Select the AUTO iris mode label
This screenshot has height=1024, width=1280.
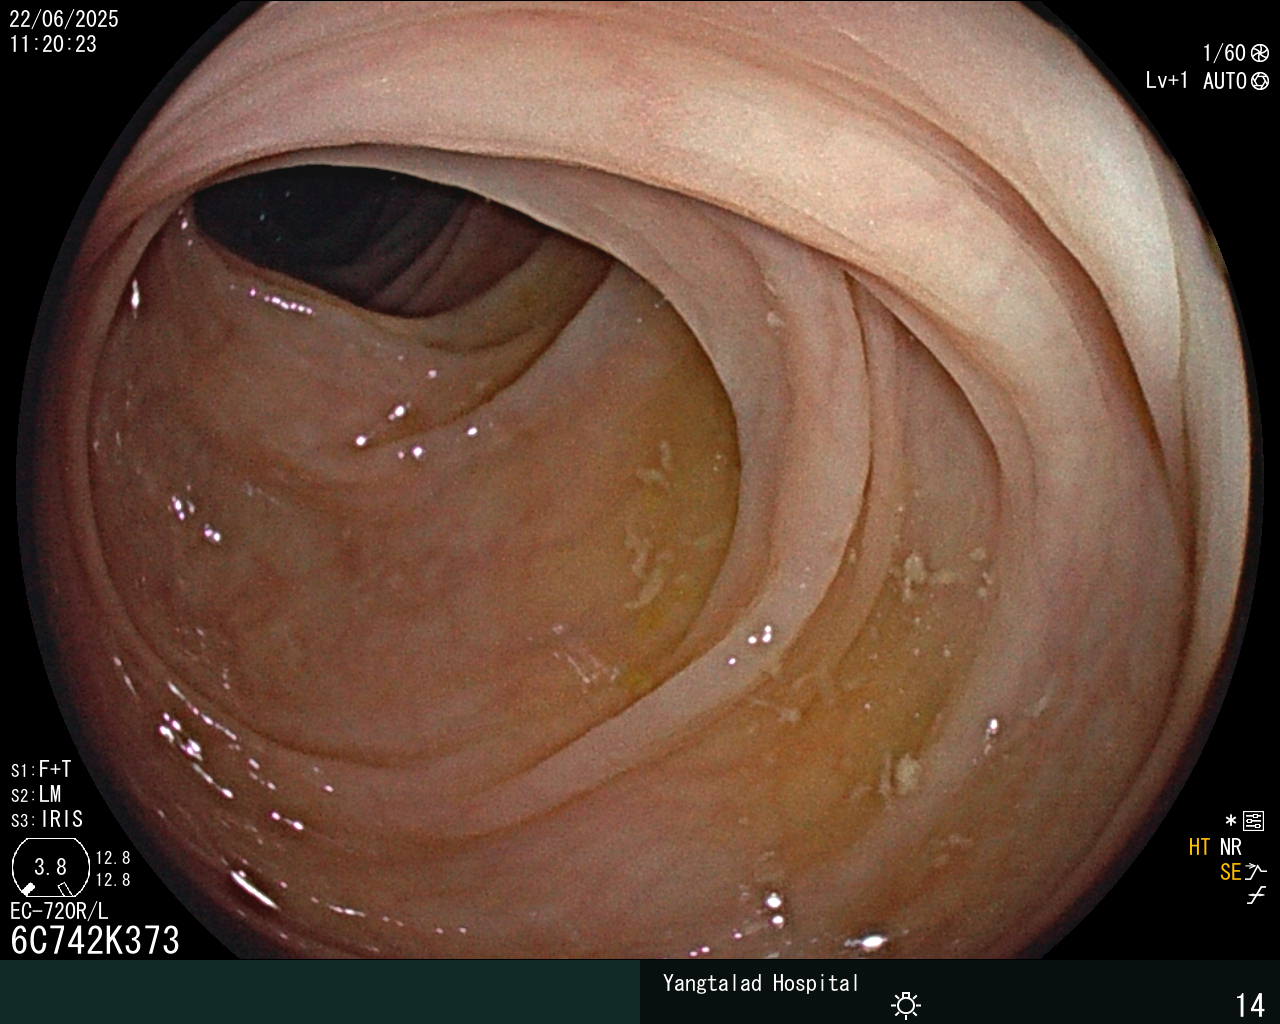[x=1224, y=81]
